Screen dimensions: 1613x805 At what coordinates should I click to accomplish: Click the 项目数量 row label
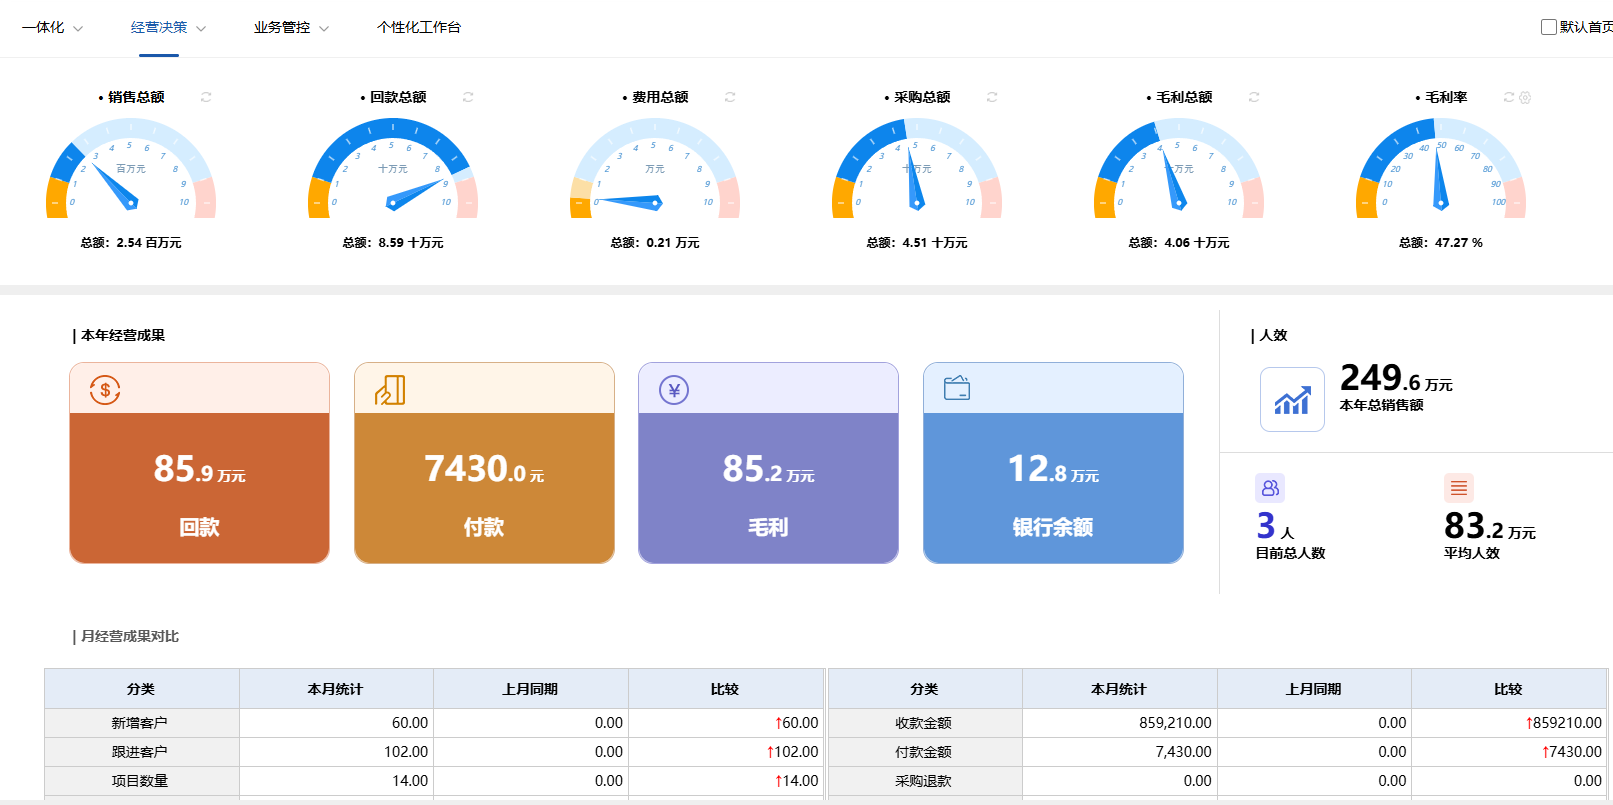click(x=140, y=781)
